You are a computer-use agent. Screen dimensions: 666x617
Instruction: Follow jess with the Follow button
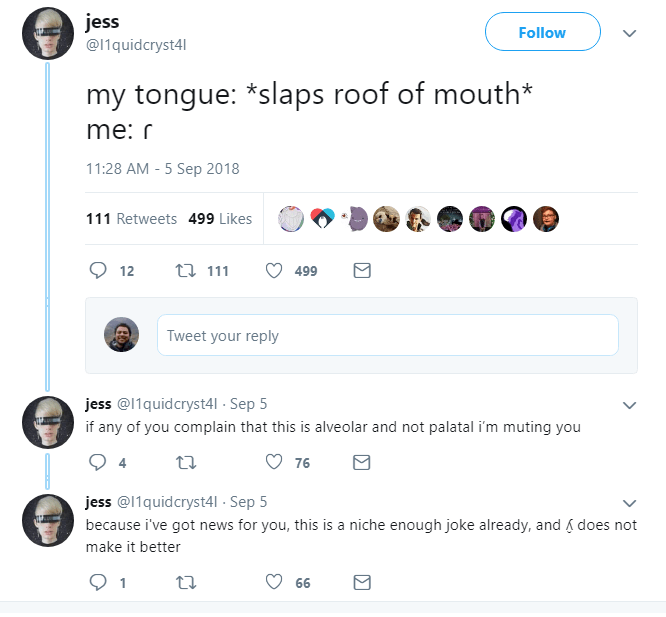point(542,32)
